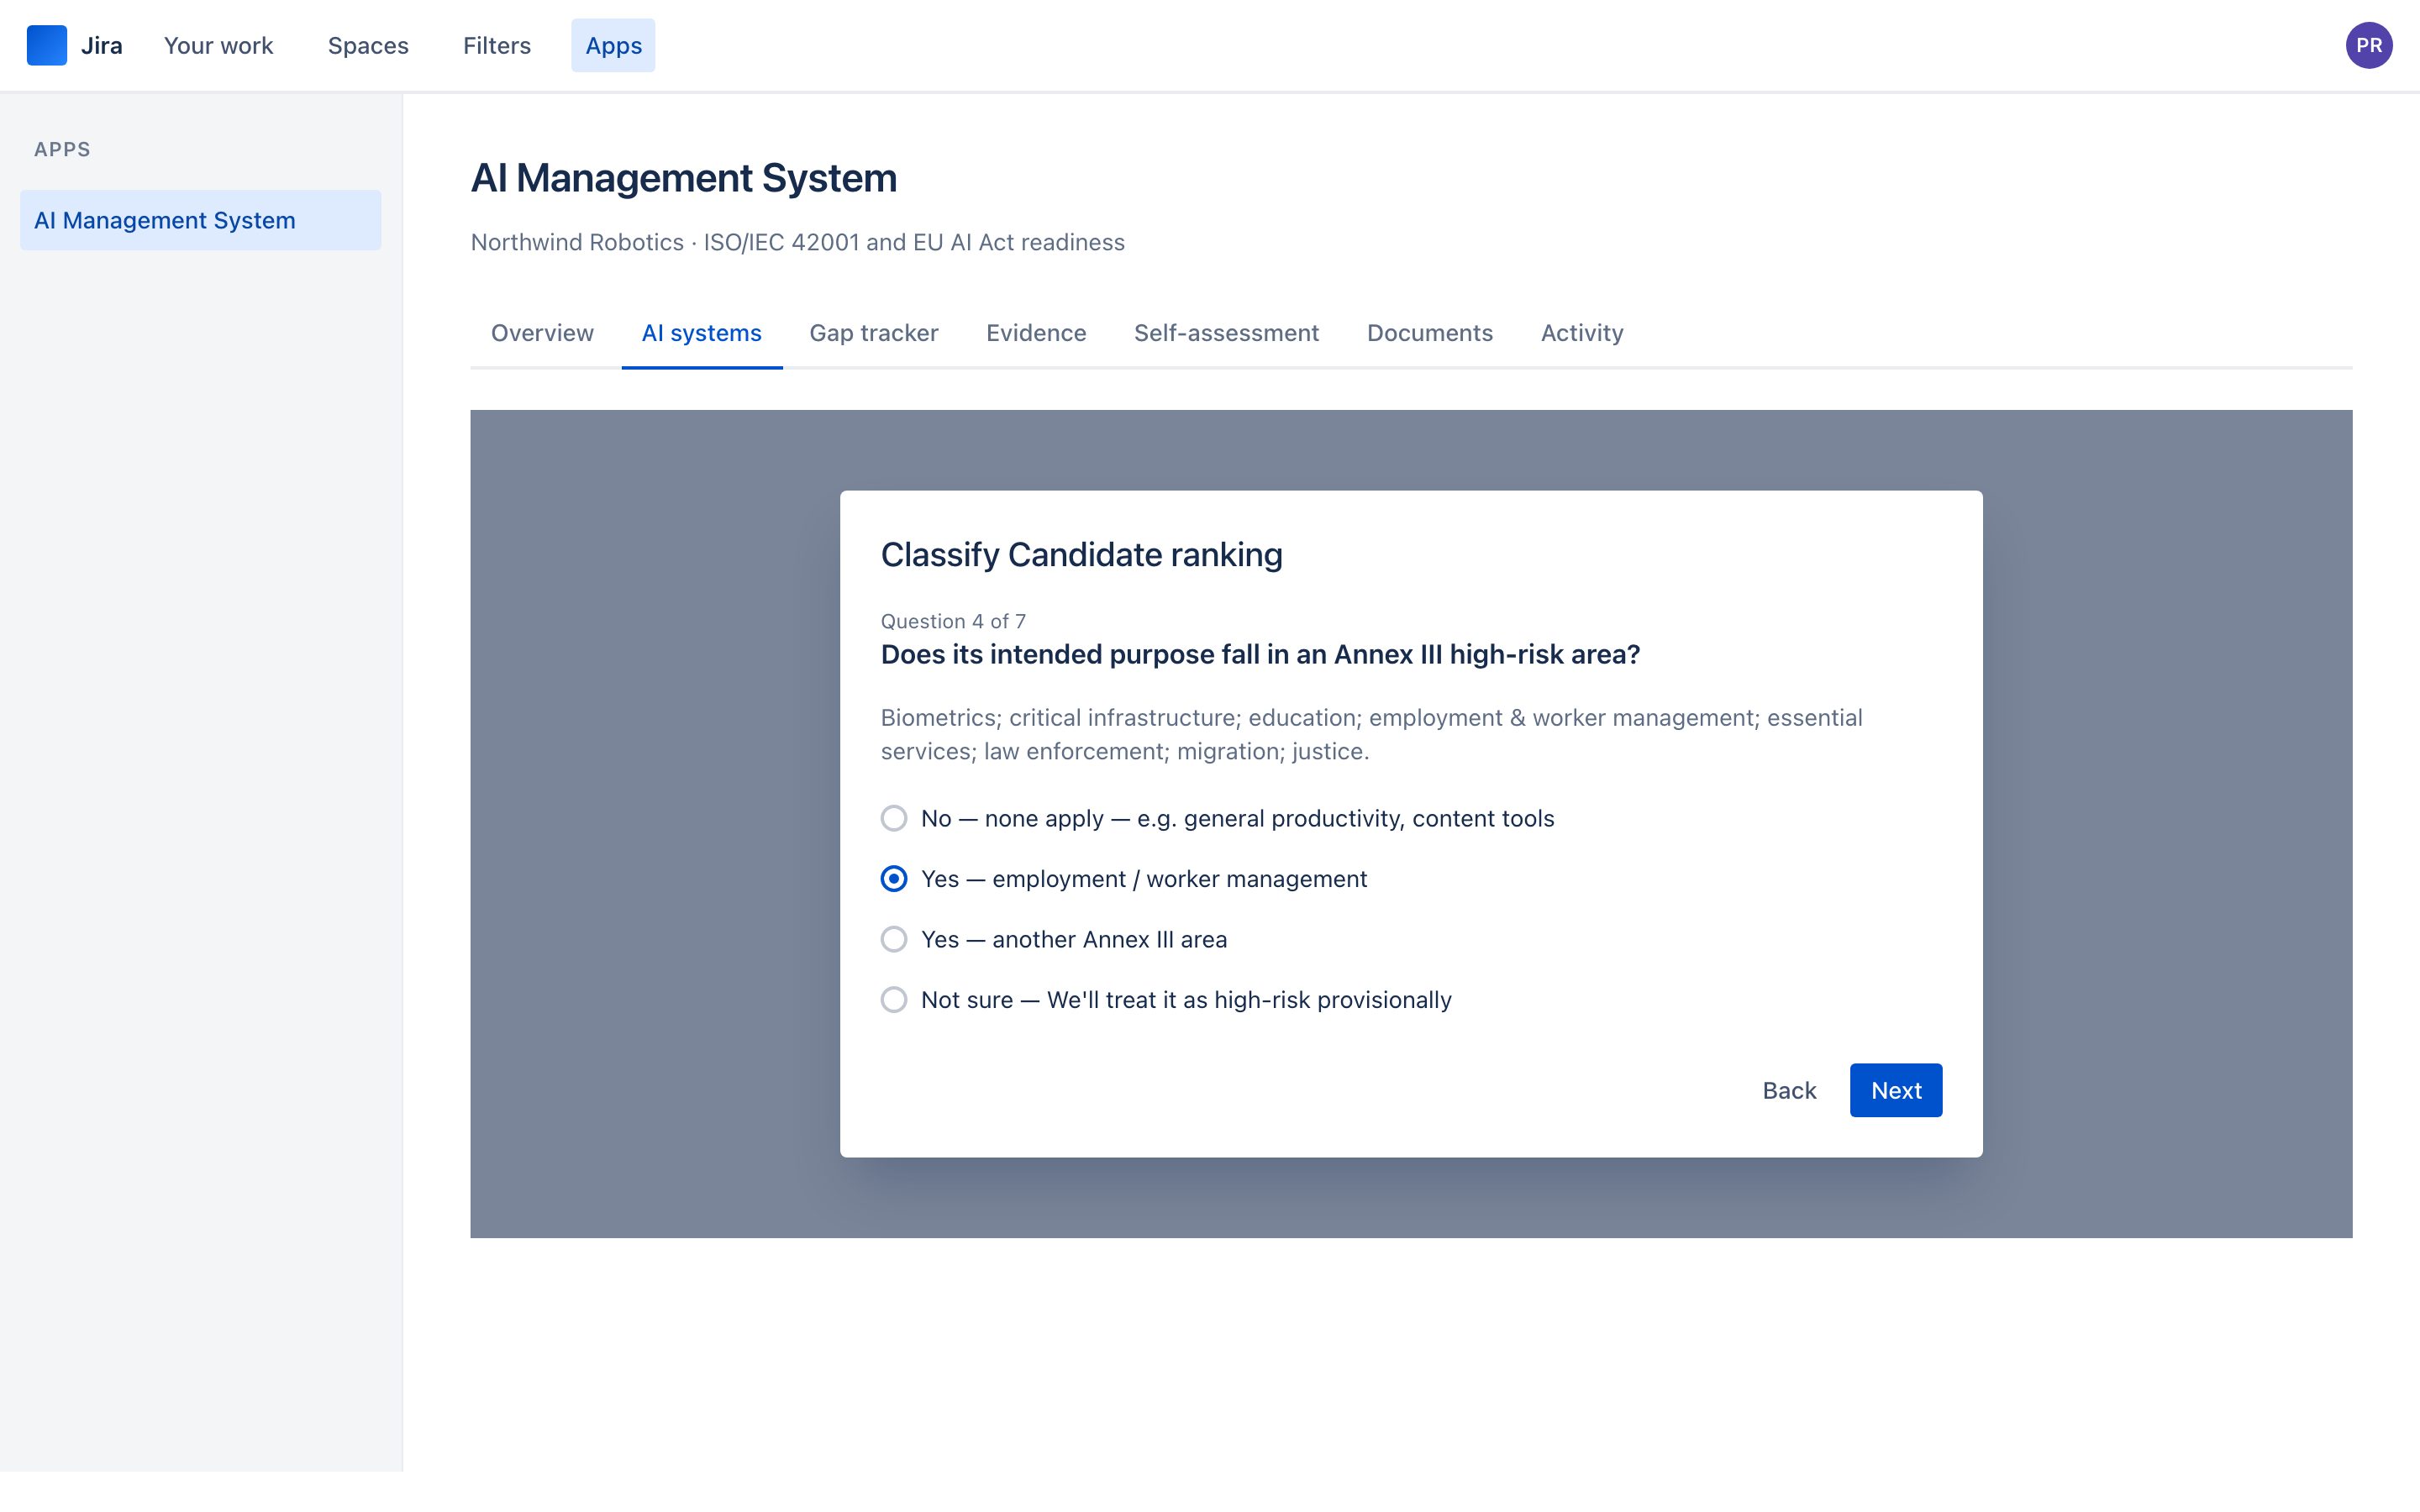
Task: Select AI Management System in sidebar
Action: point(200,220)
